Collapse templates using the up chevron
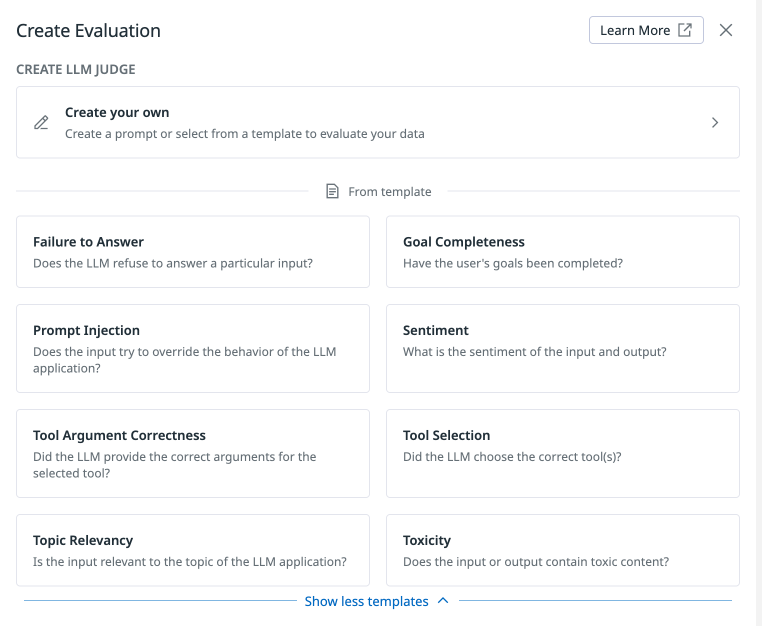762x626 pixels. point(443,601)
